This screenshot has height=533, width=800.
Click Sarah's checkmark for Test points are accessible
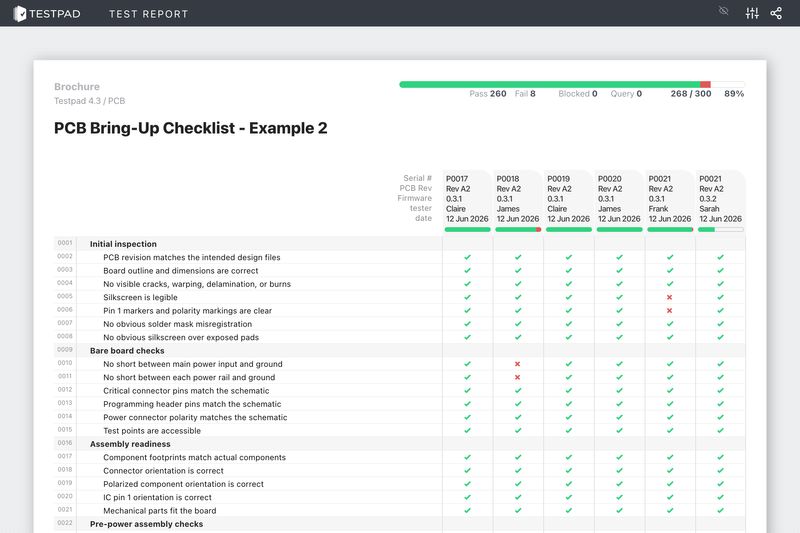[720, 430]
